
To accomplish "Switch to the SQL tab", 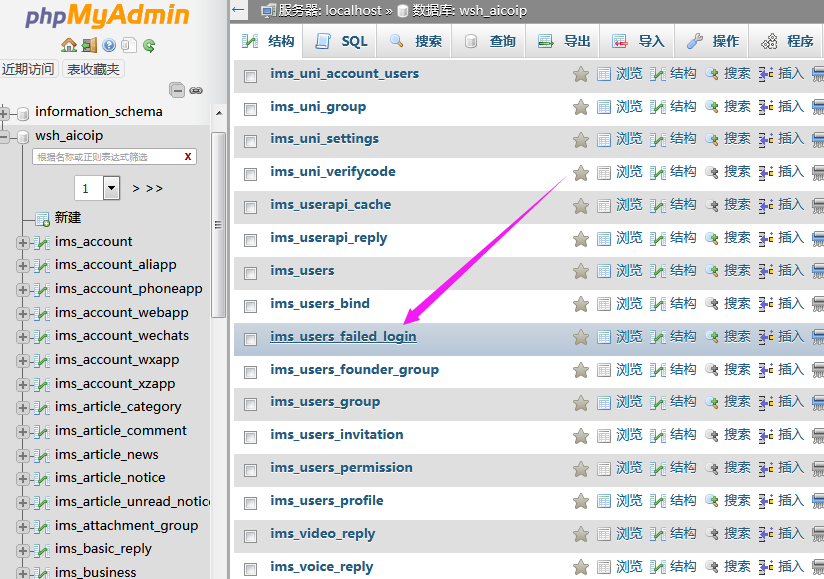I will coord(341,41).
